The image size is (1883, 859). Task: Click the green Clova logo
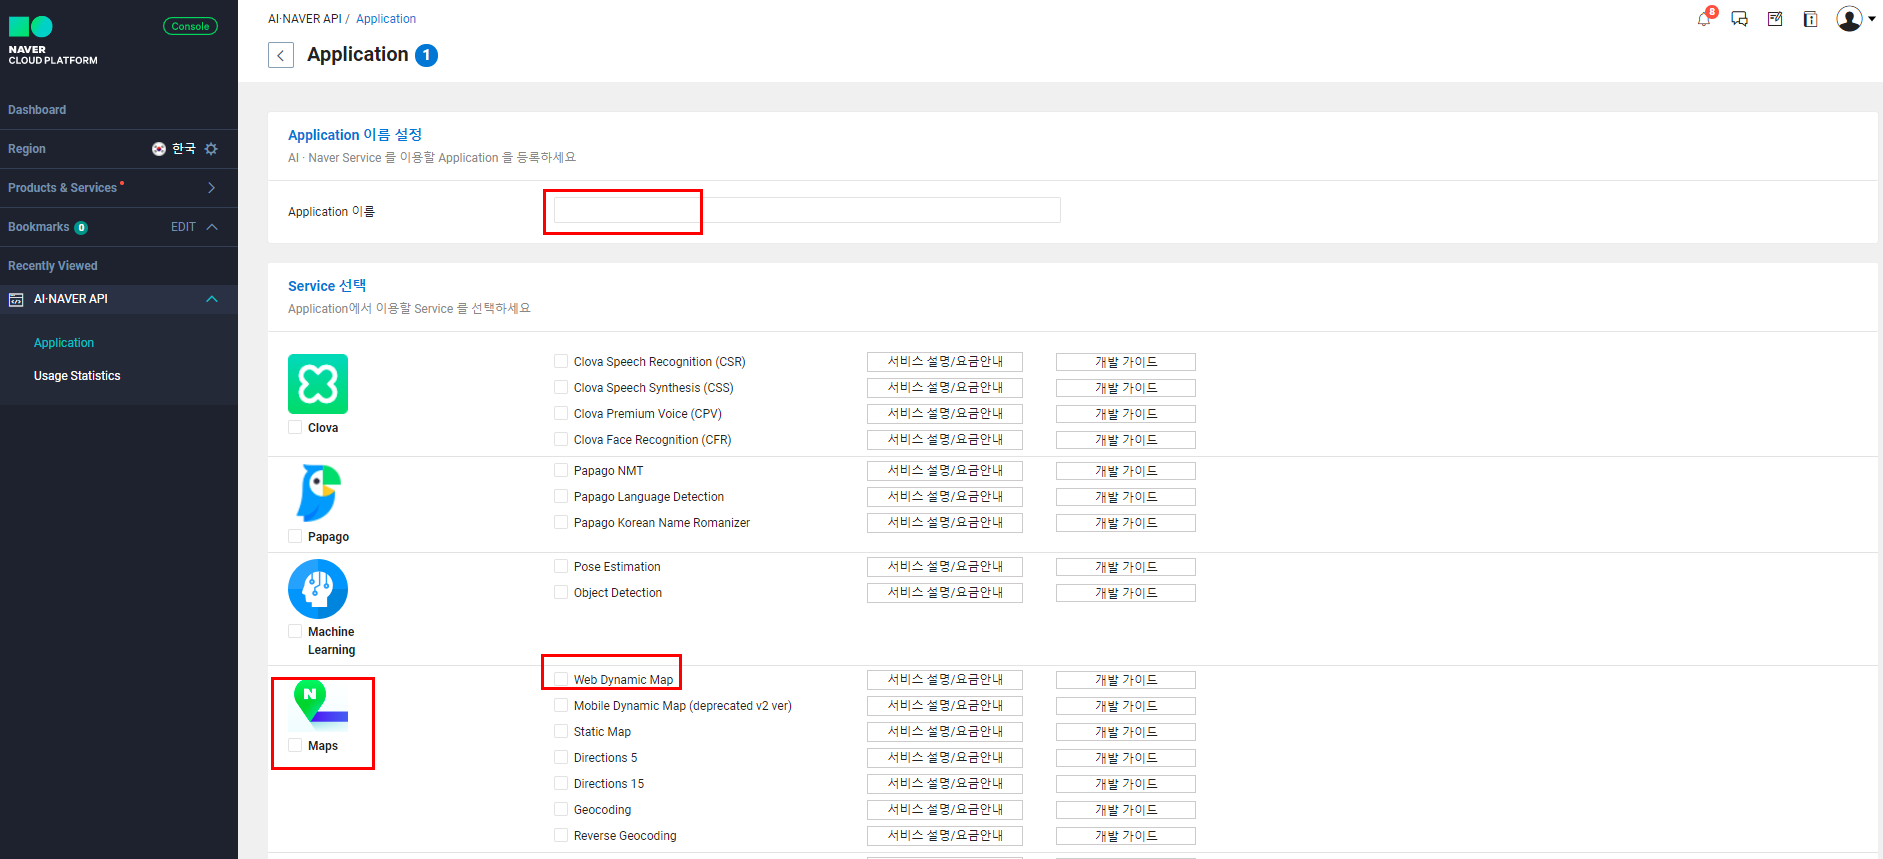coord(318,384)
